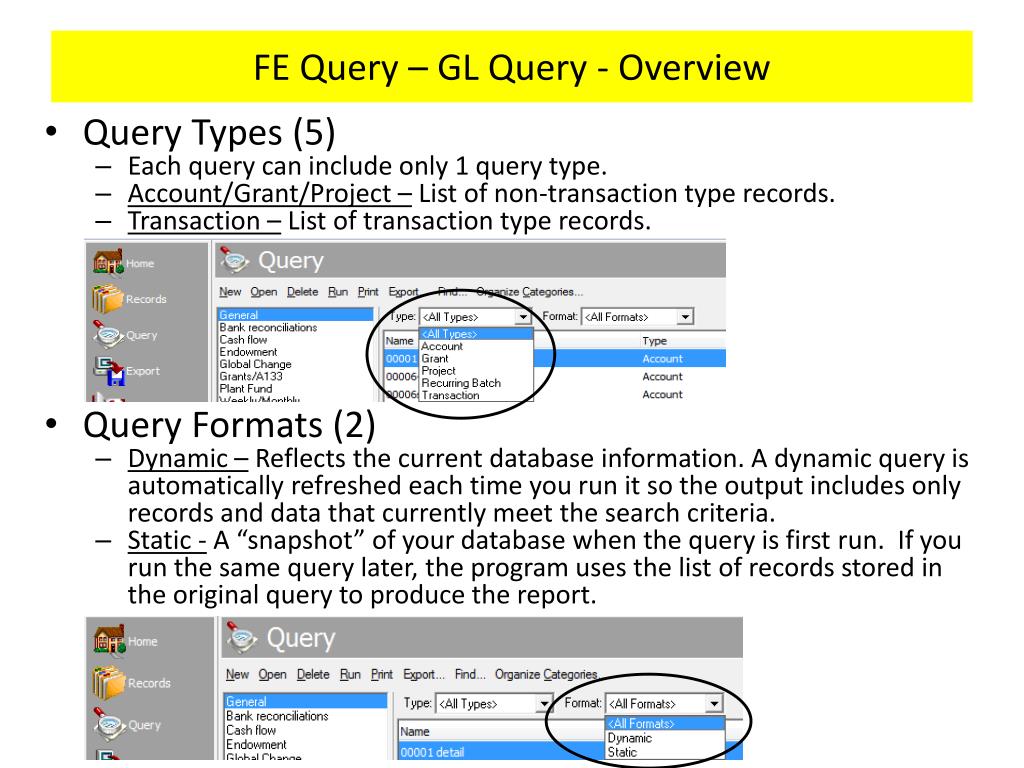The height and width of the screenshot is (768, 1024).
Task: Select Cash flow in lower category list
Action: 251,730
